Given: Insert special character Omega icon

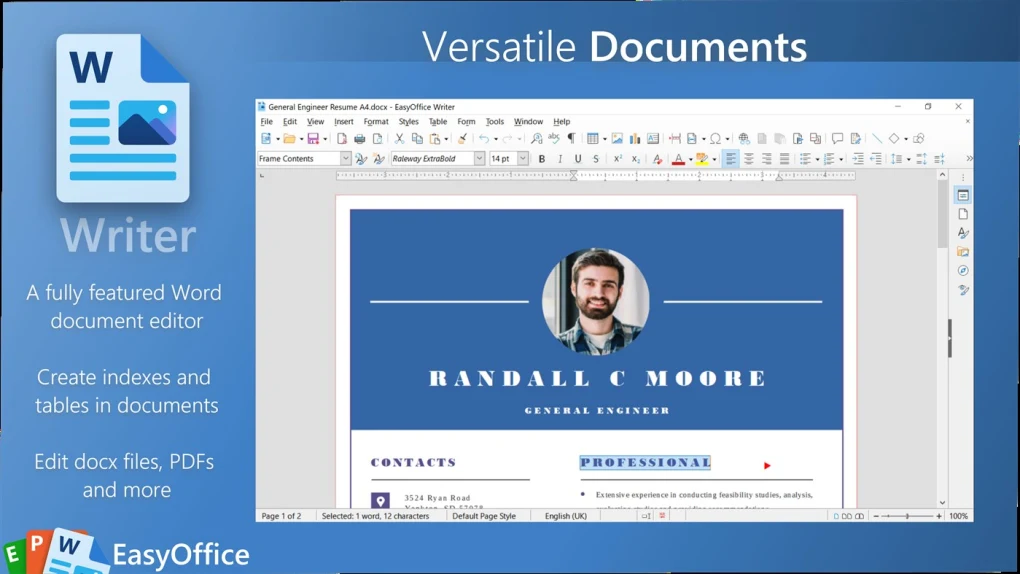Looking at the screenshot, I should click(715, 139).
